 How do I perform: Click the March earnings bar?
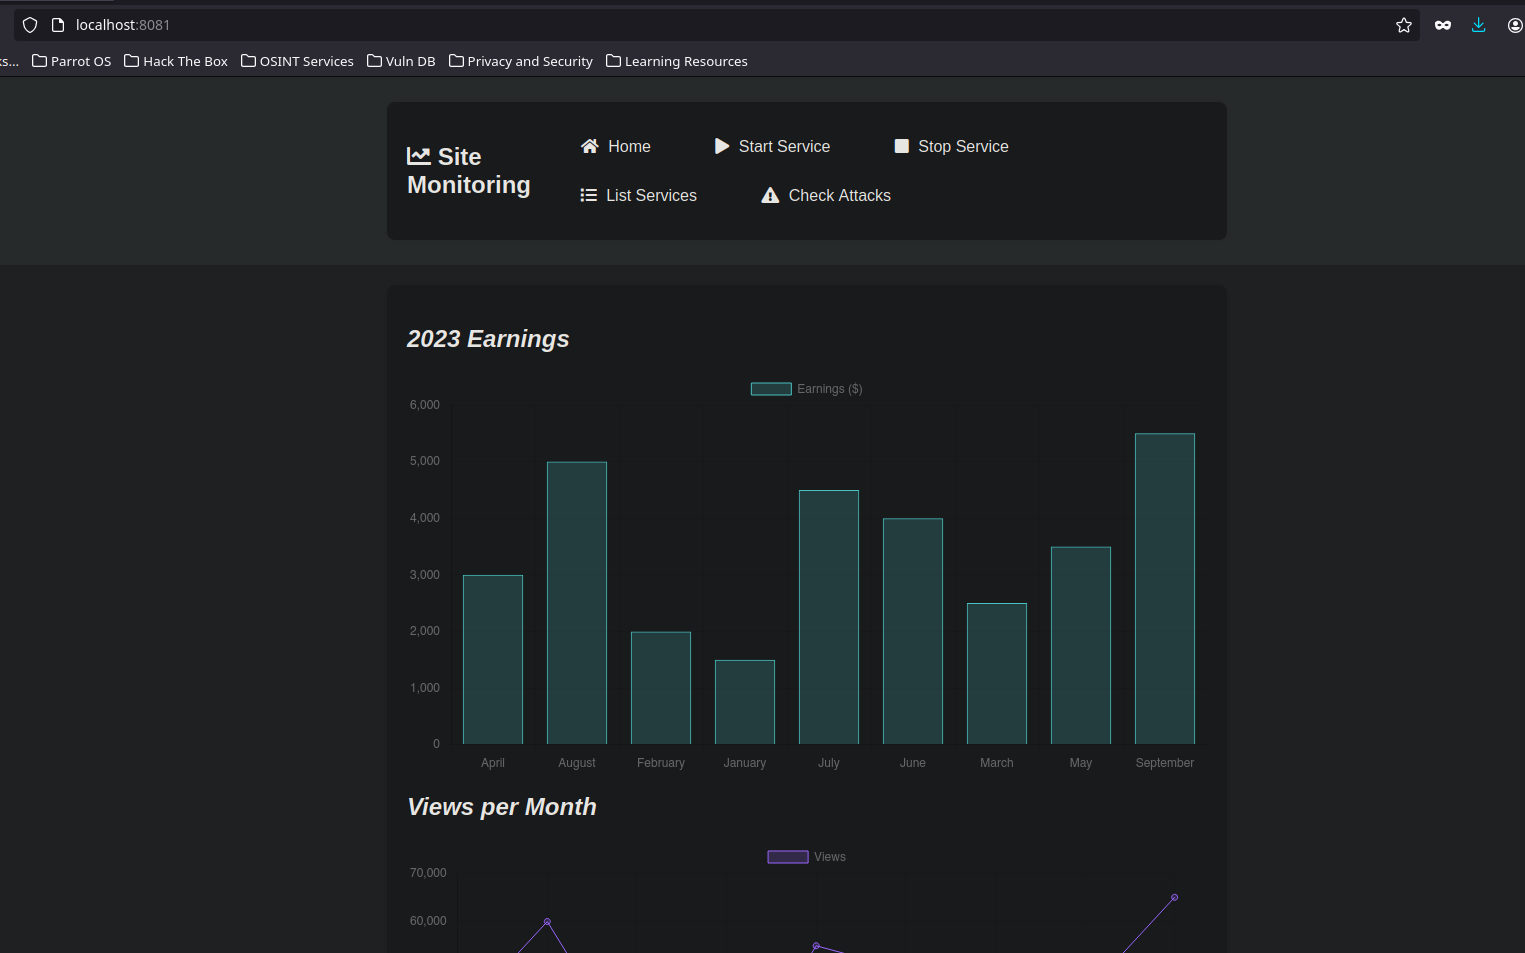point(997,673)
